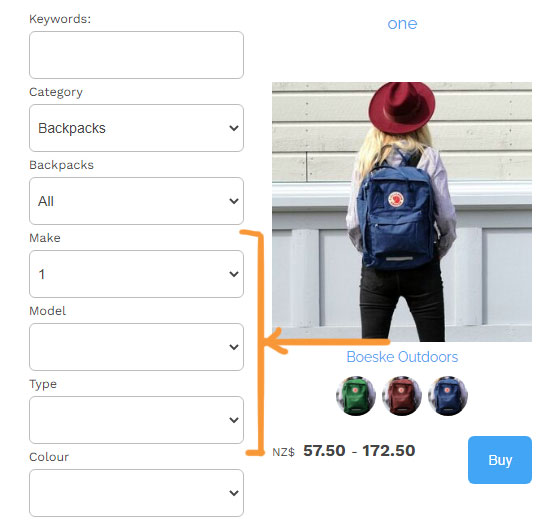Click the Buy button
This screenshot has height=523, width=546.
tap(500, 460)
